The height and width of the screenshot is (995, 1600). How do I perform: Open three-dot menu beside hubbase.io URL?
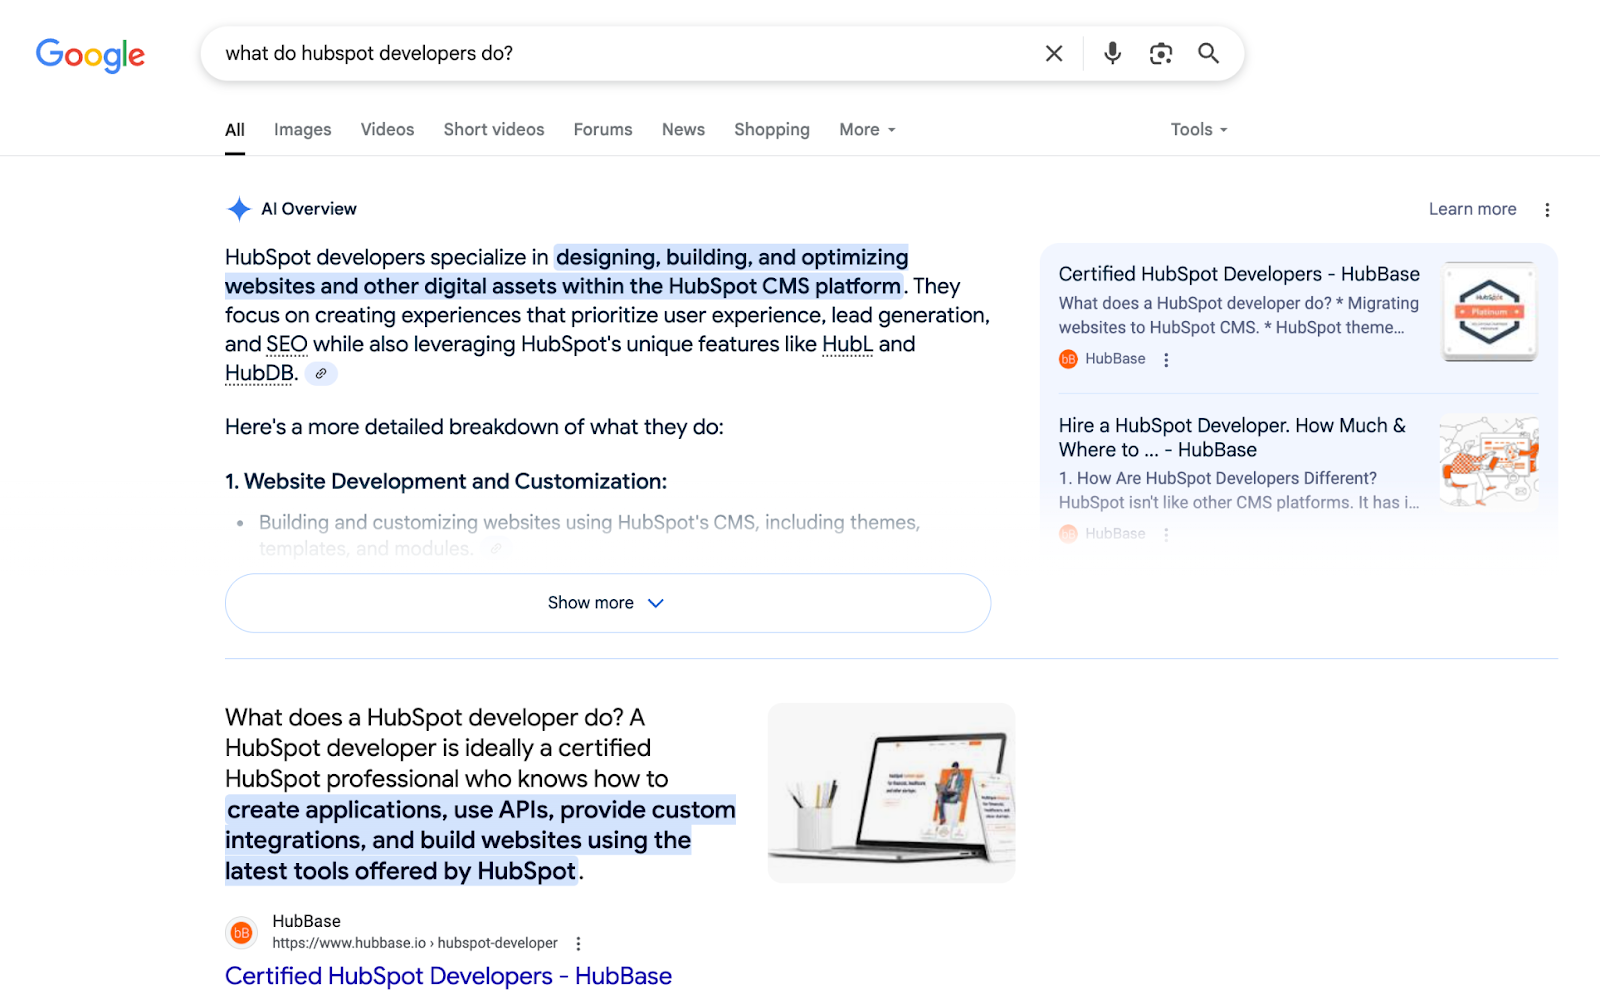point(578,943)
